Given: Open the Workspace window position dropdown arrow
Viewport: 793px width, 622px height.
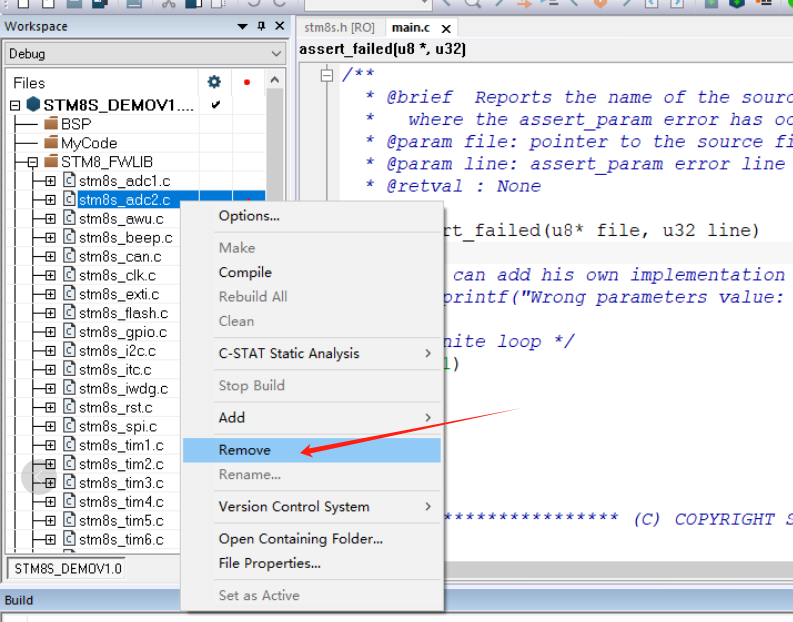Looking at the screenshot, I should point(243,26).
